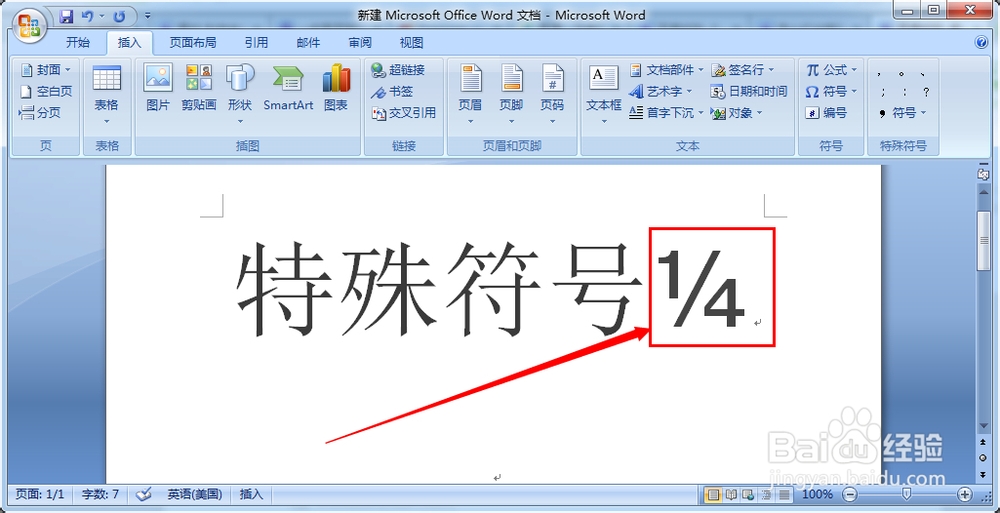The height and width of the screenshot is (513, 1000).
Task: Customize Quick Access Toolbar dropdown
Action: click(148, 15)
